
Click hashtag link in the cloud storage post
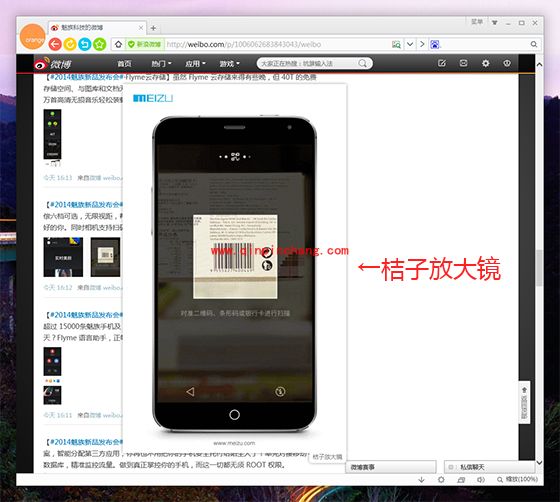[x=87, y=77]
